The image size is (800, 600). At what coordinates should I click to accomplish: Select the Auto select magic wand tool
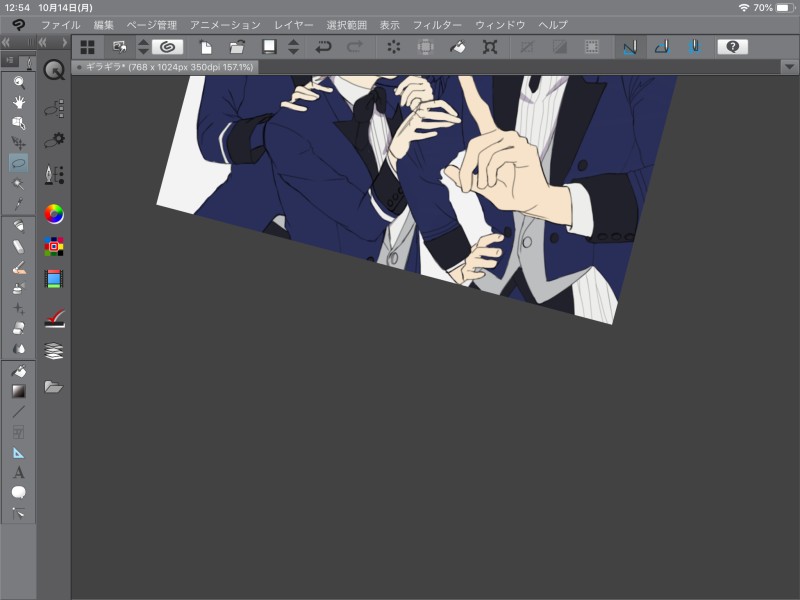[x=18, y=184]
